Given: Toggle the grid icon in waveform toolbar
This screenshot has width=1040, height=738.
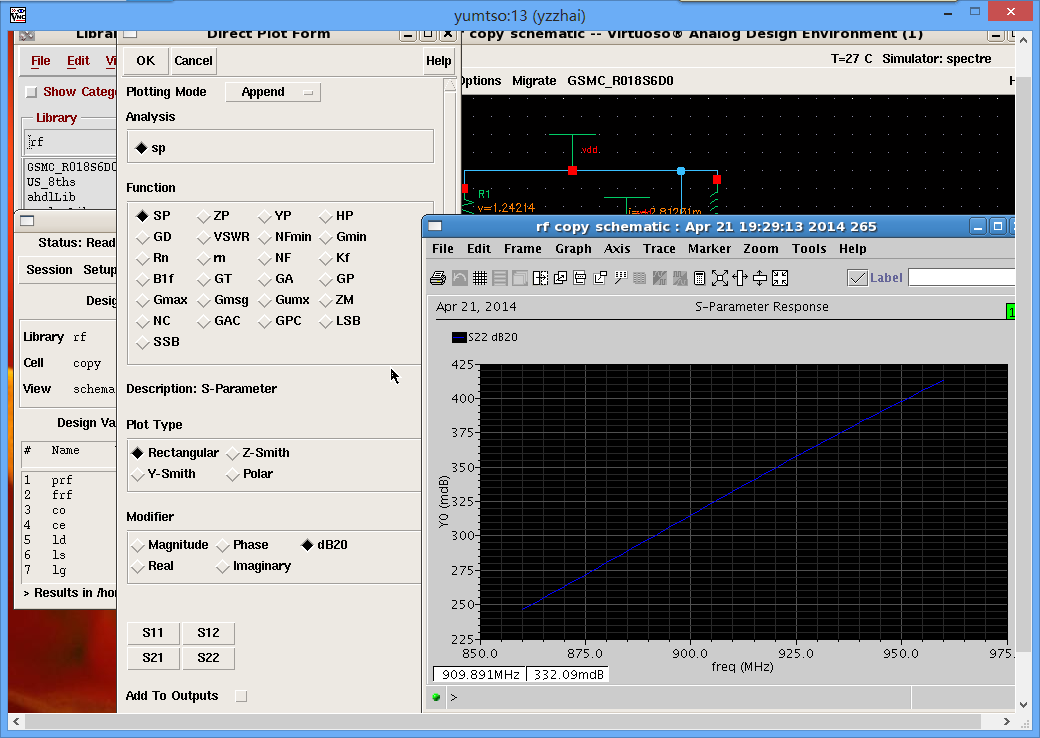Looking at the screenshot, I should tap(479, 278).
